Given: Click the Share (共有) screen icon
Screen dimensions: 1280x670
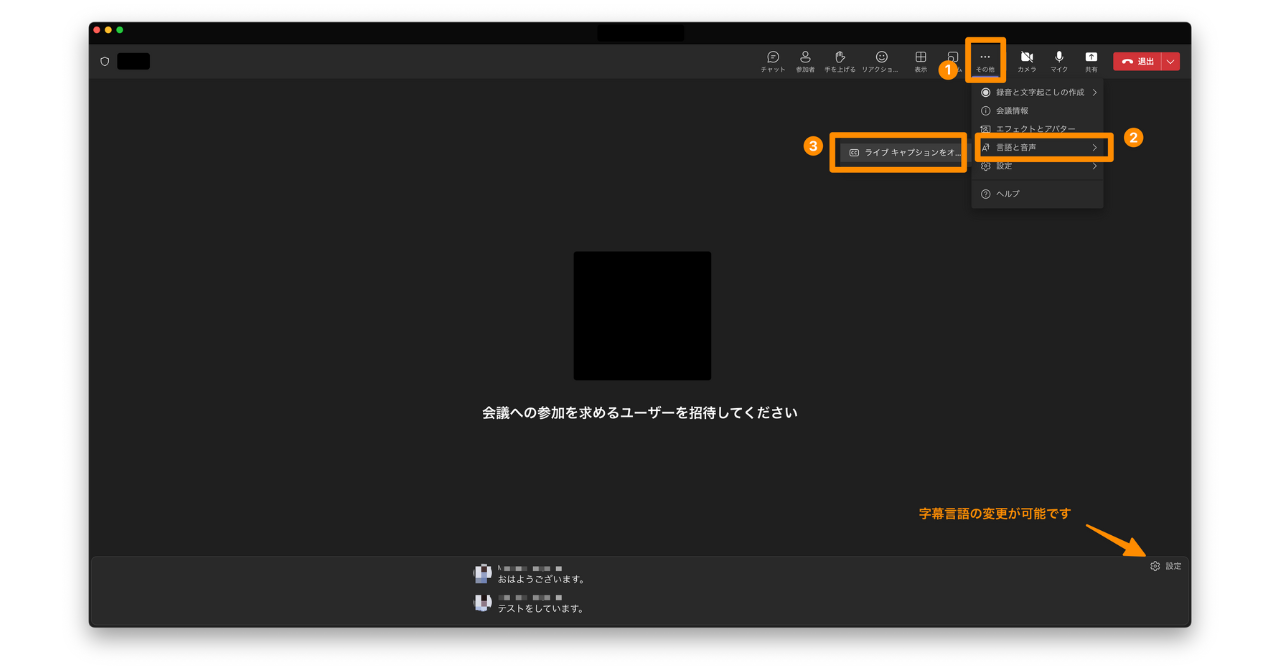Looking at the screenshot, I should [x=1091, y=60].
